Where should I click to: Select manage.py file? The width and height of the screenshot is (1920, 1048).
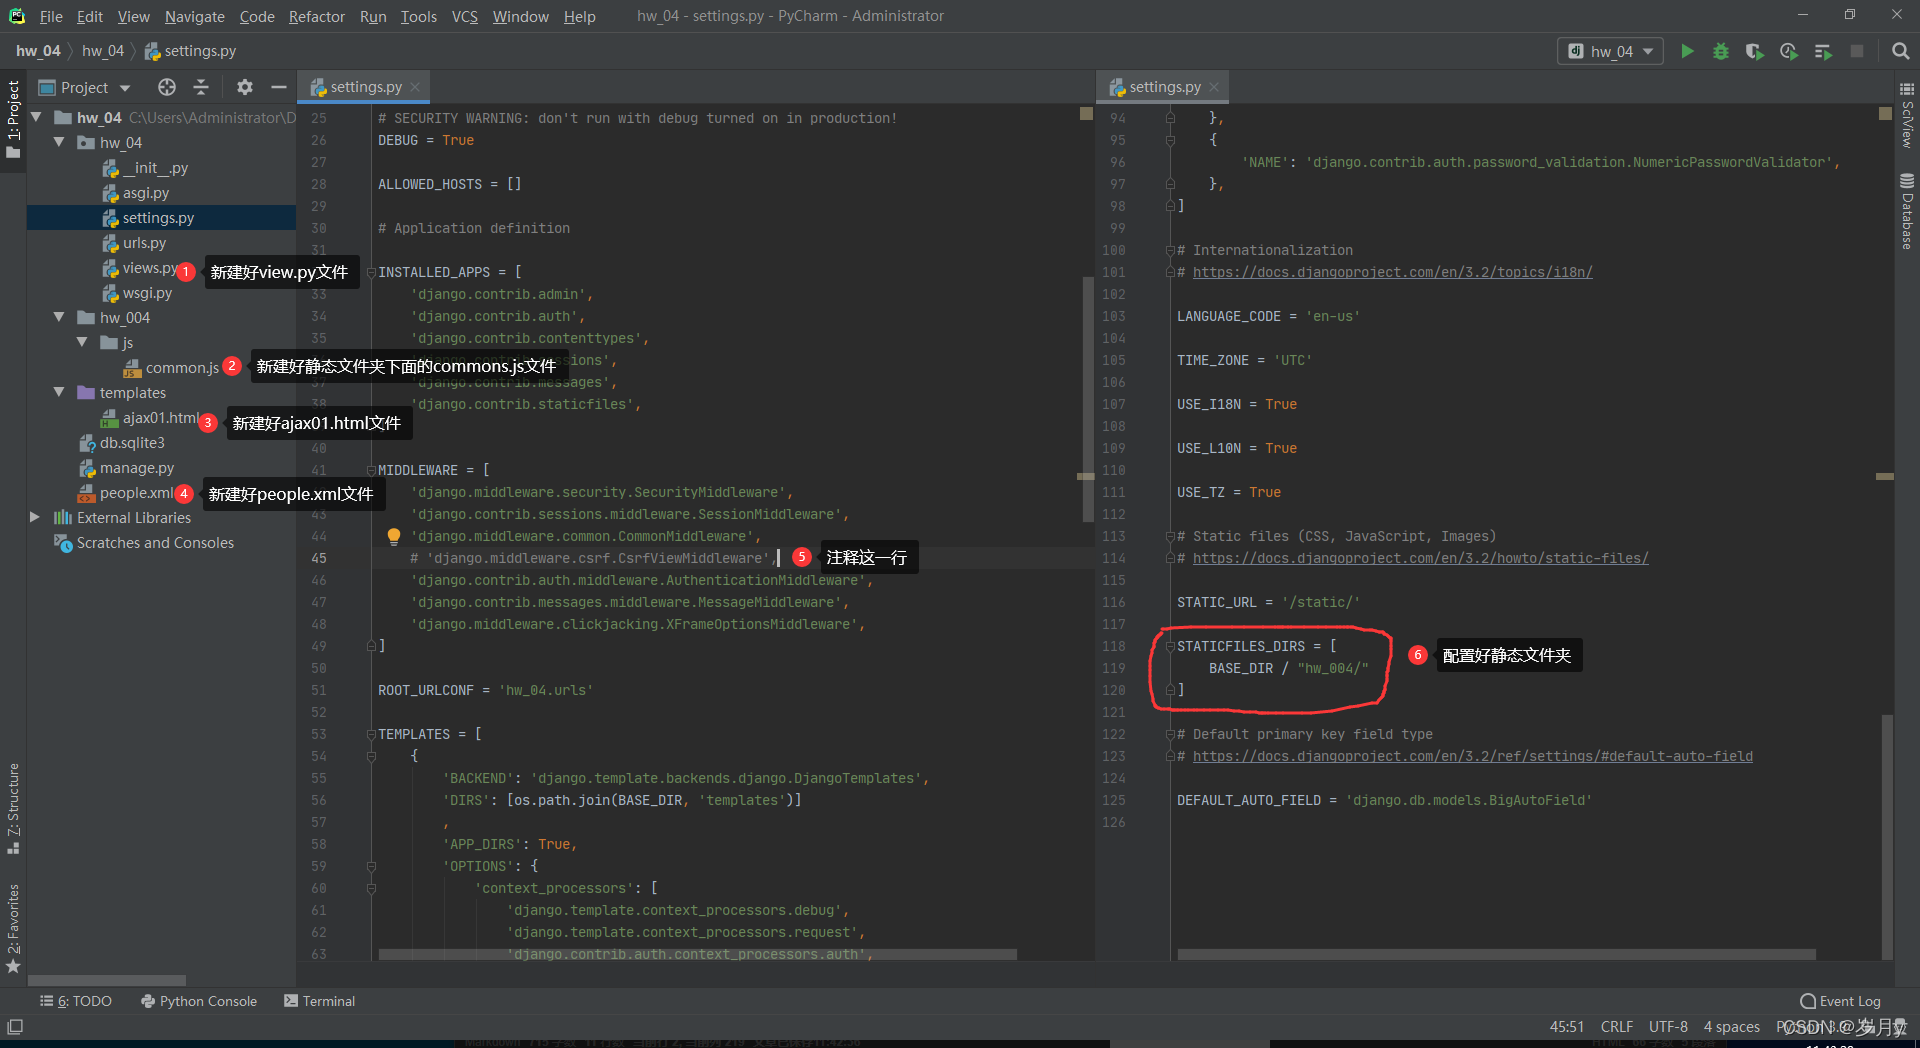[x=126, y=468]
